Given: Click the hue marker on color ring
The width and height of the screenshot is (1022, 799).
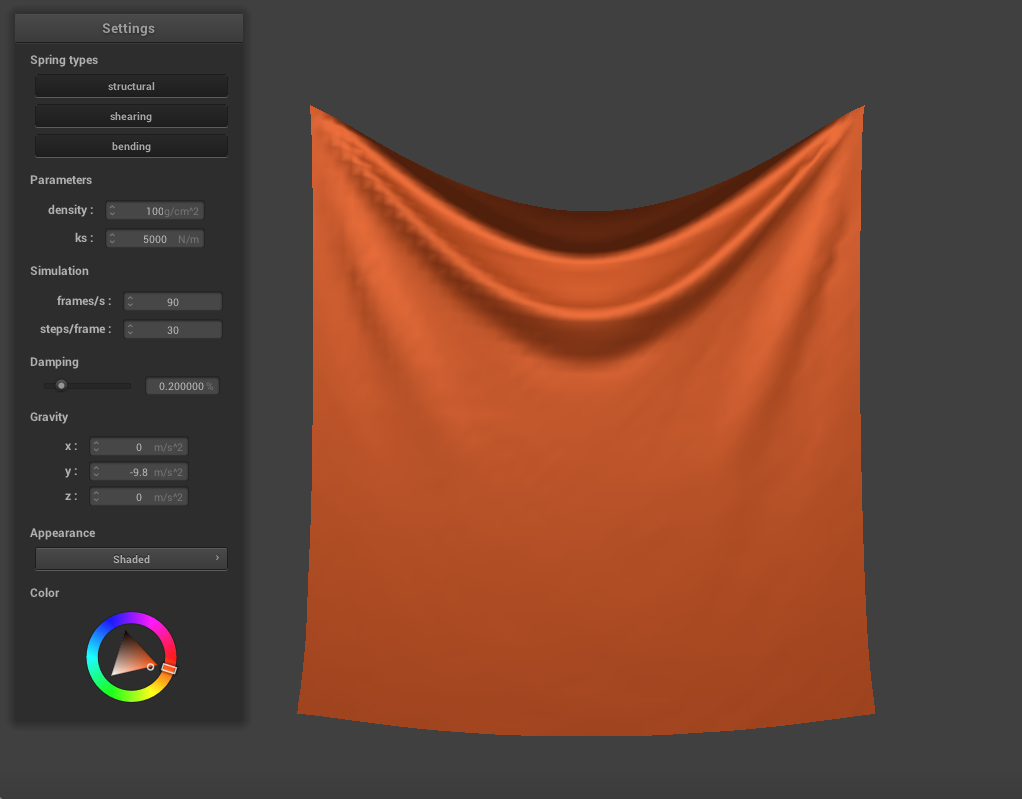Looking at the screenshot, I should (169, 668).
